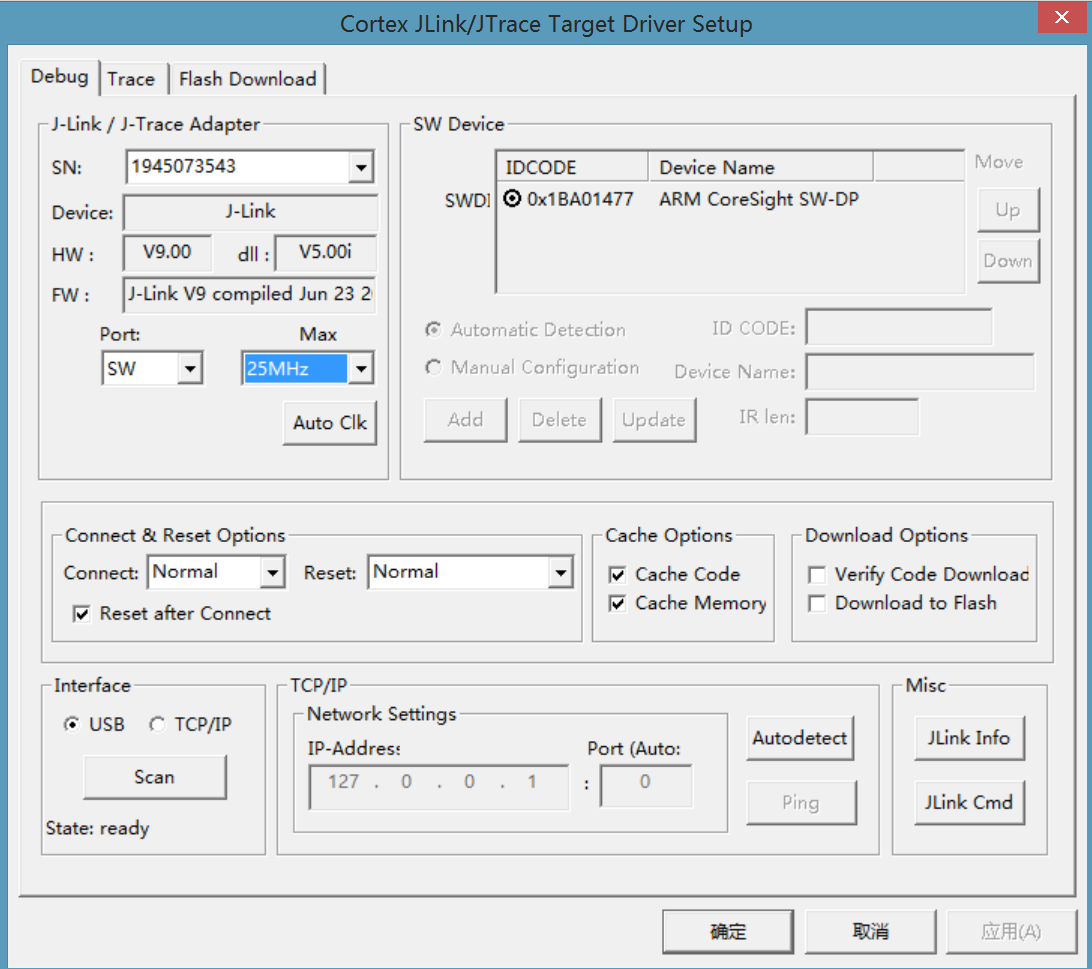Screen dimensions: 1092x969
Task: Open the Flash Download tab
Action: coord(247,79)
